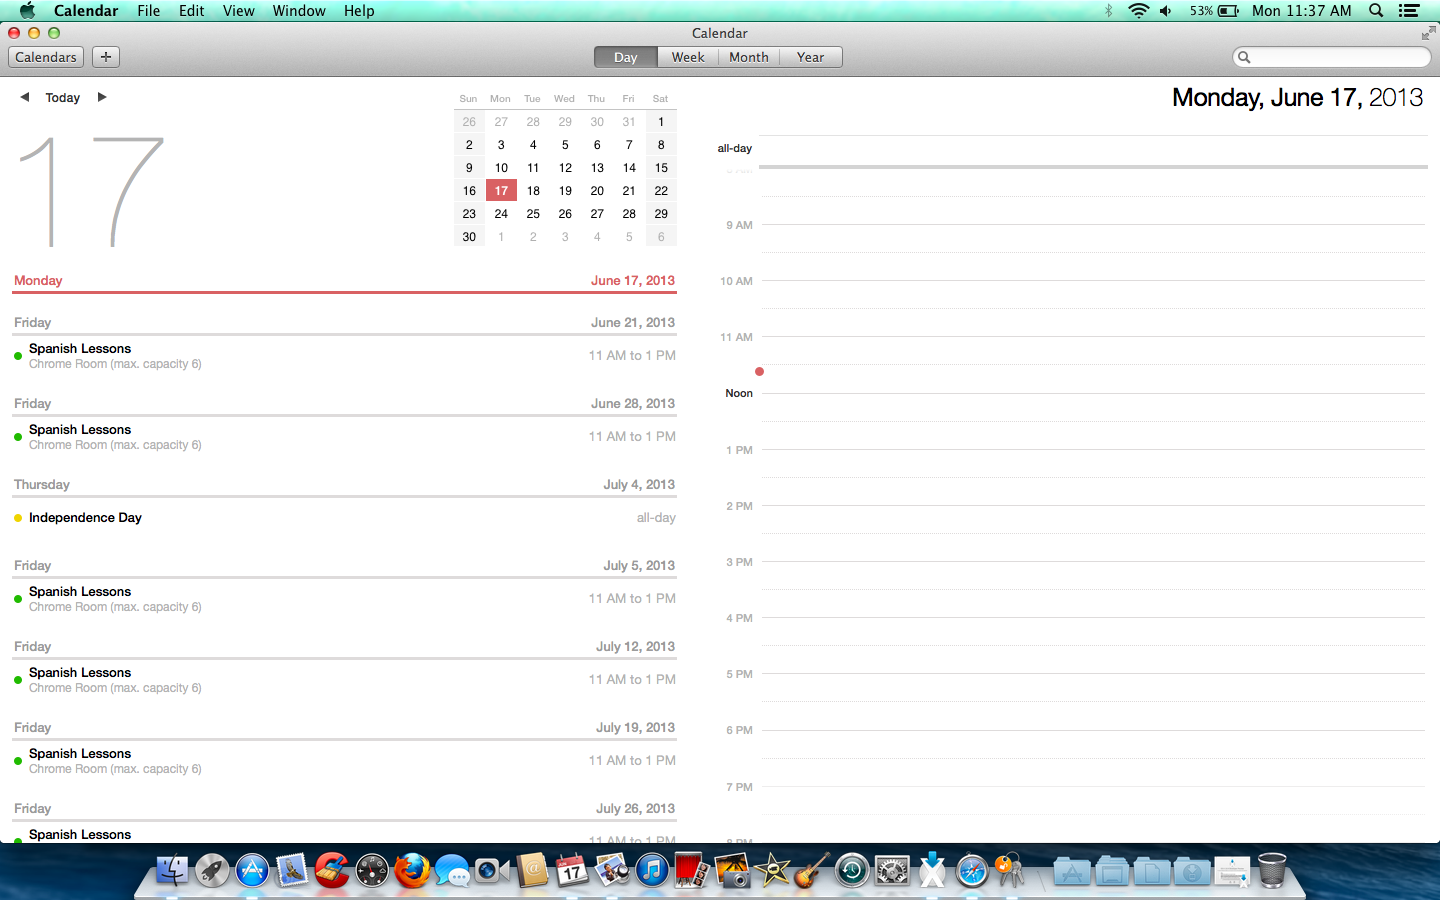The image size is (1440, 900).
Task: Select the Independence Day event
Action: 85,518
